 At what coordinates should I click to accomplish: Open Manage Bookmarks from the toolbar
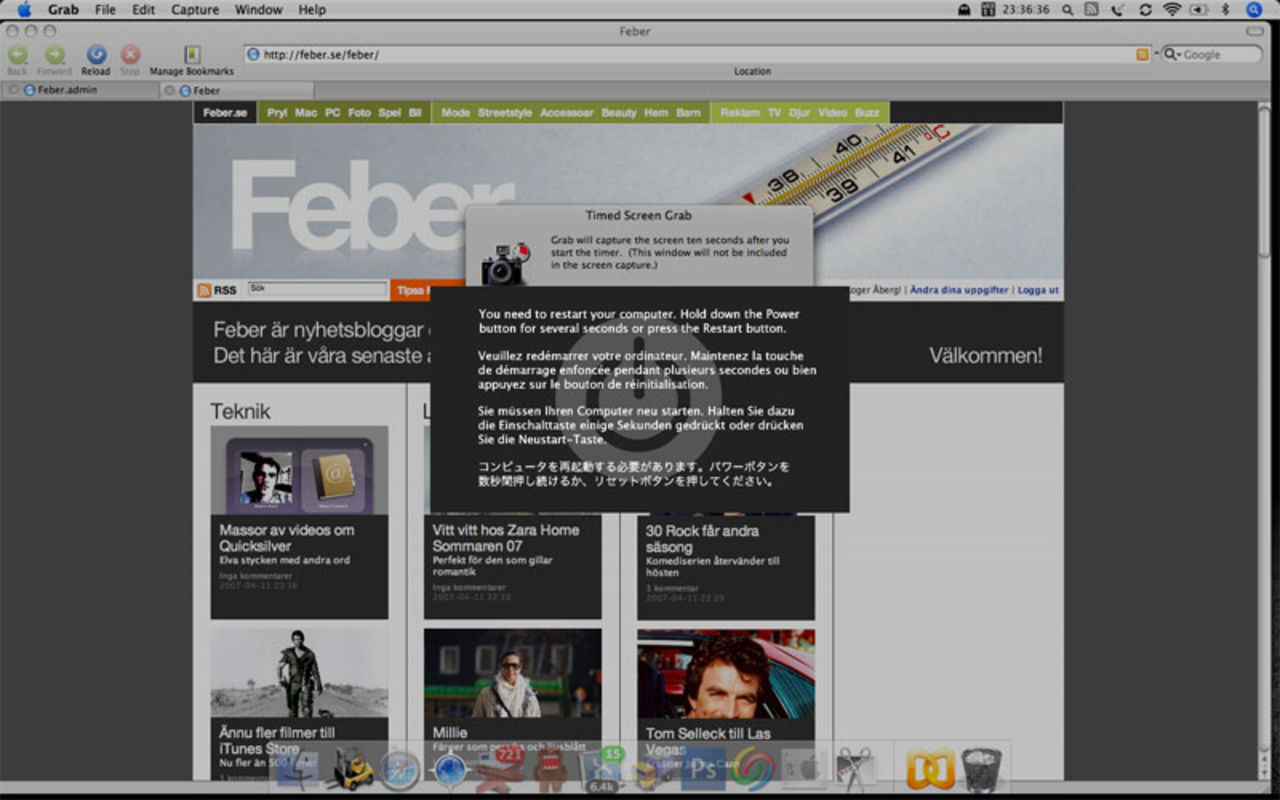(x=191, y=56)
